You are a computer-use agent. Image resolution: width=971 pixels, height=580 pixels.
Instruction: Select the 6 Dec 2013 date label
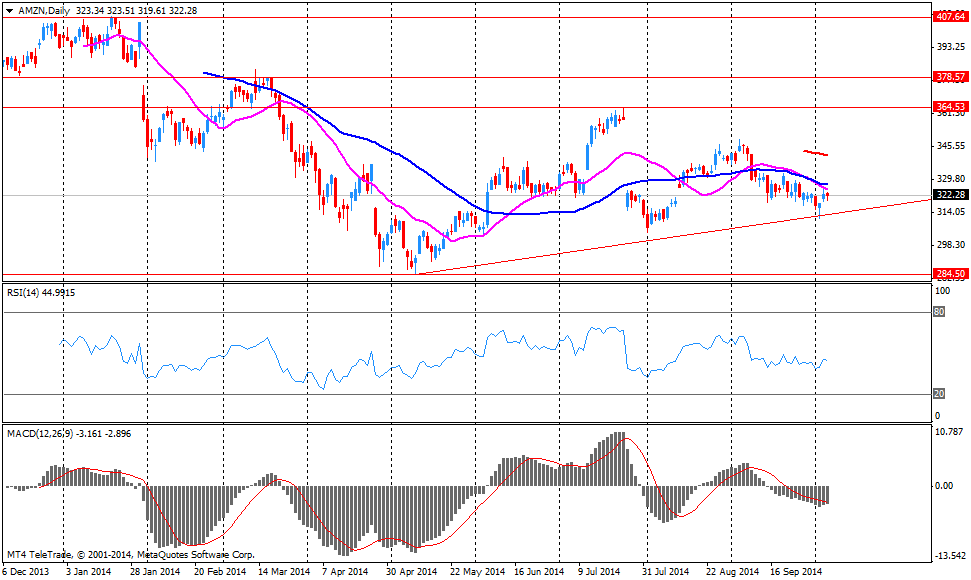tap(27, 572)
